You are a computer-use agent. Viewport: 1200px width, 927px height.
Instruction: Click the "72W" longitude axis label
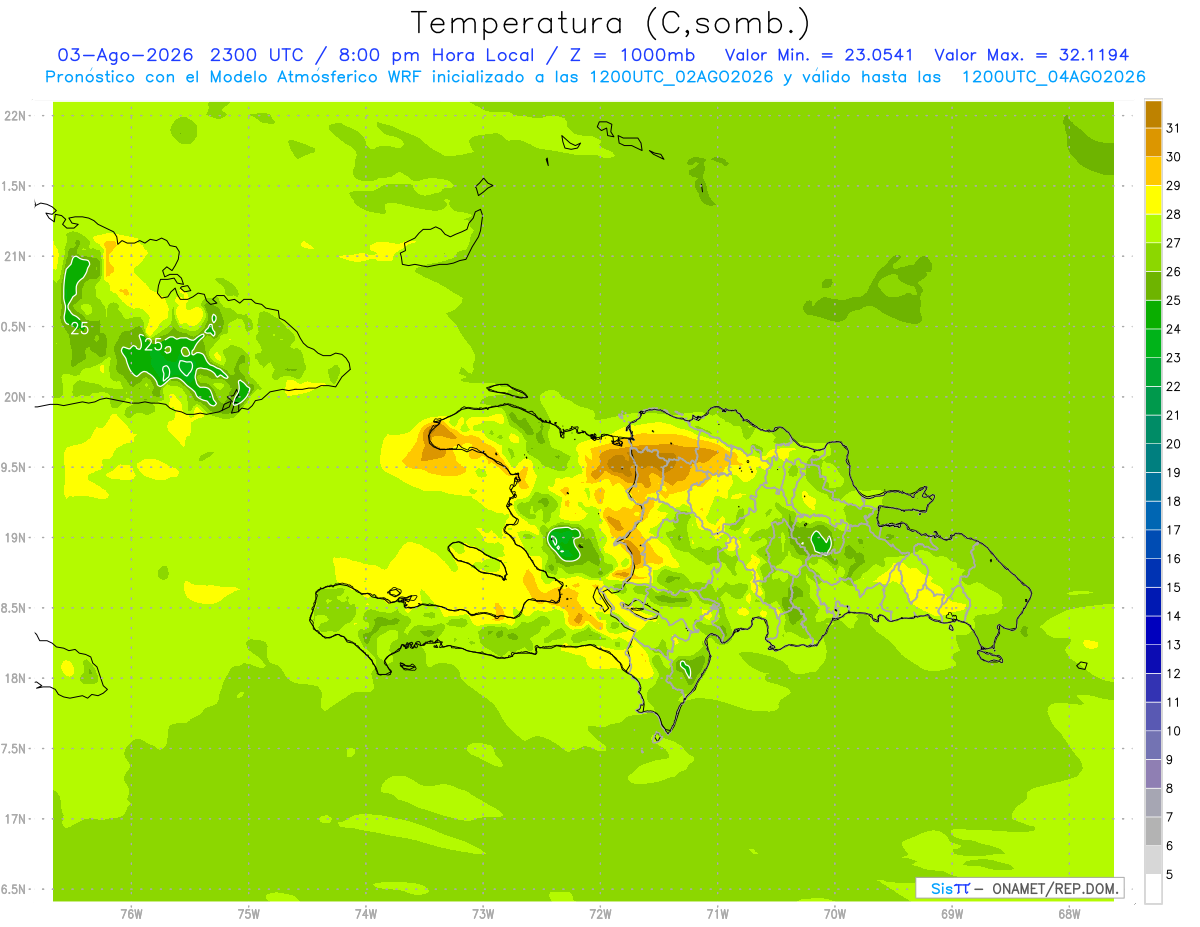600,914
